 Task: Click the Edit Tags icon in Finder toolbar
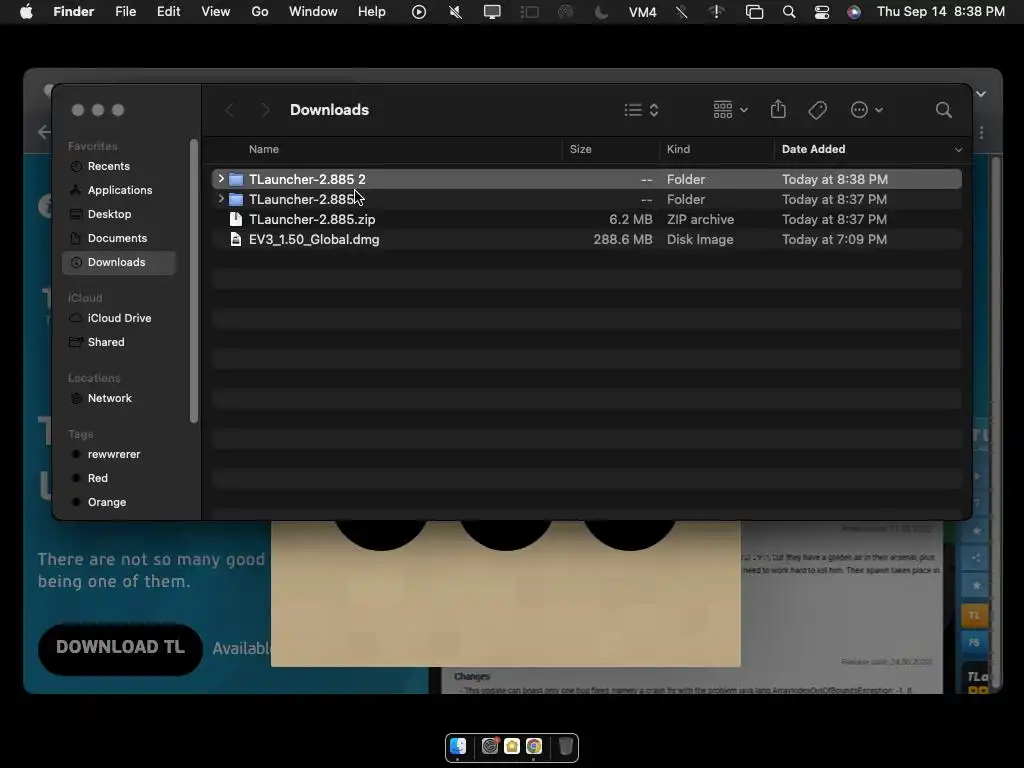pos(817,110)
